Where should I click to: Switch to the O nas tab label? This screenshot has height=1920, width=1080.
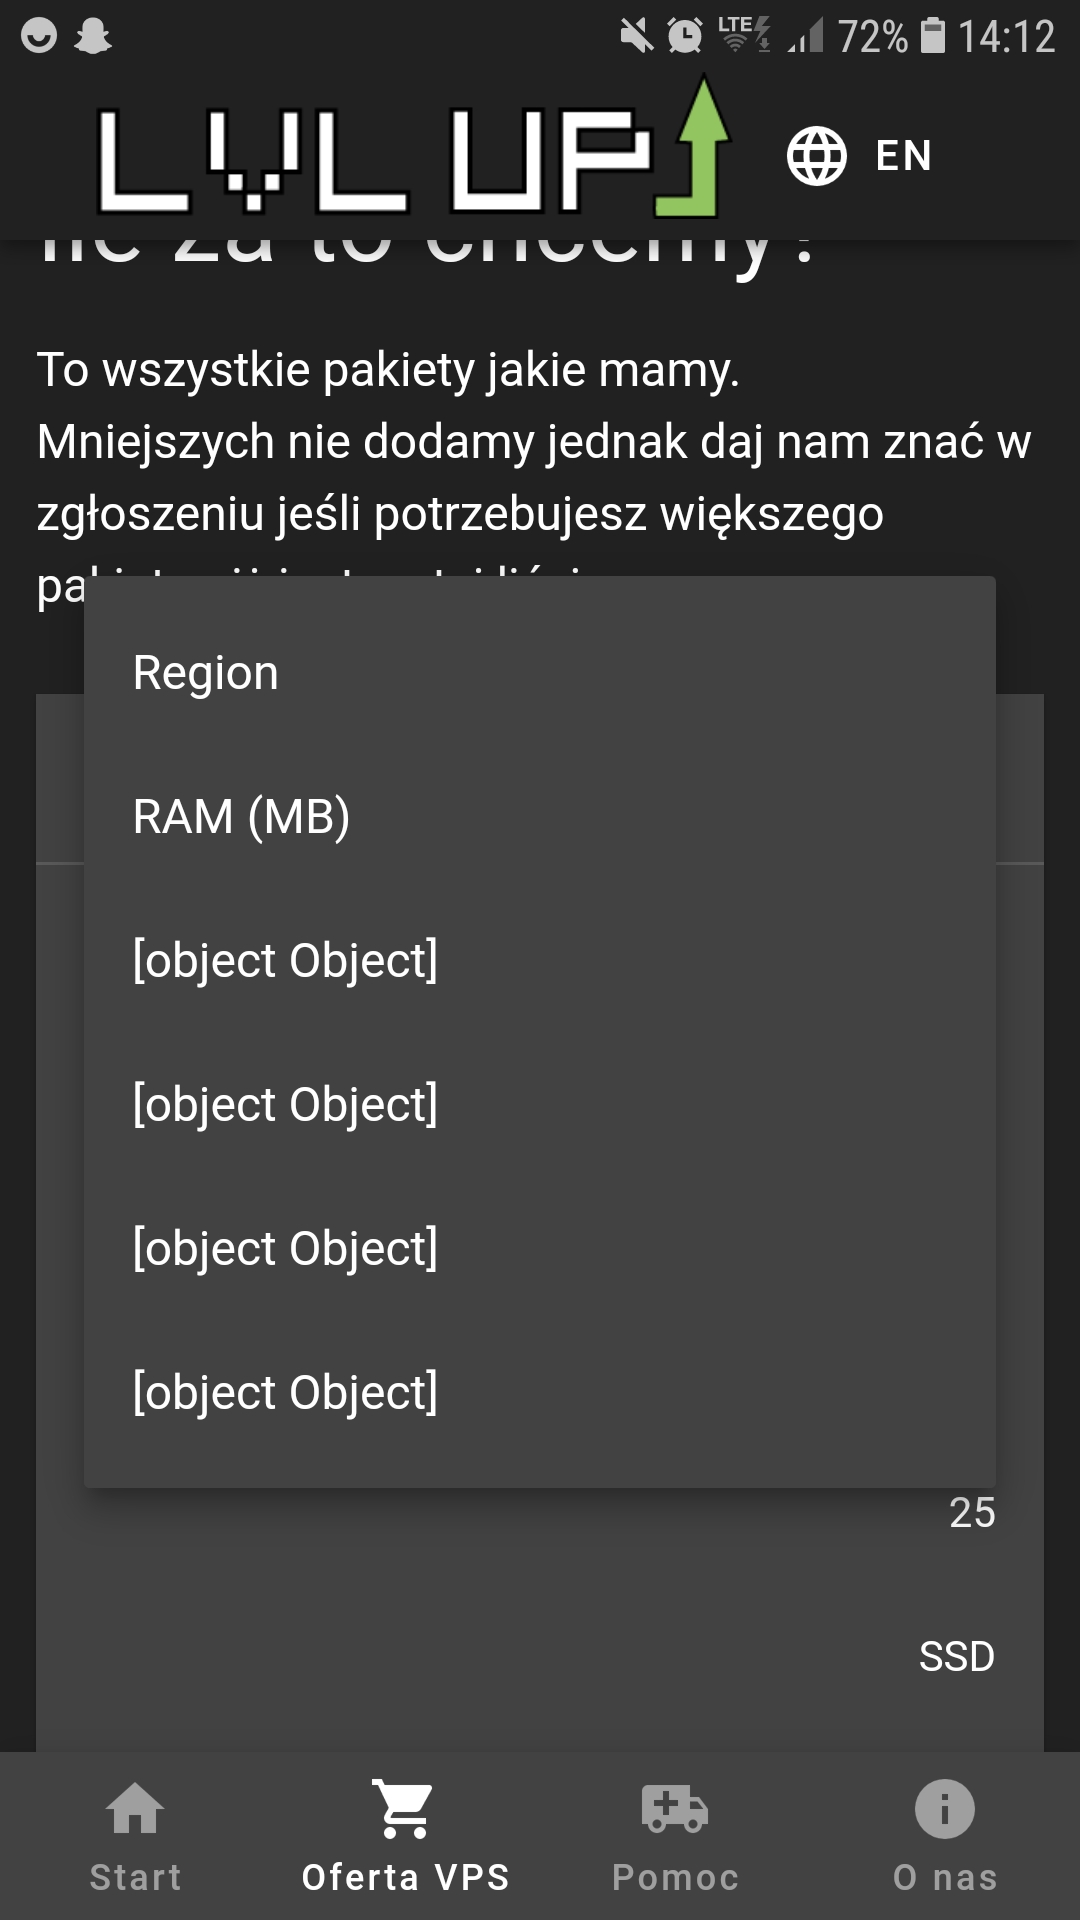coord(945,1877)
